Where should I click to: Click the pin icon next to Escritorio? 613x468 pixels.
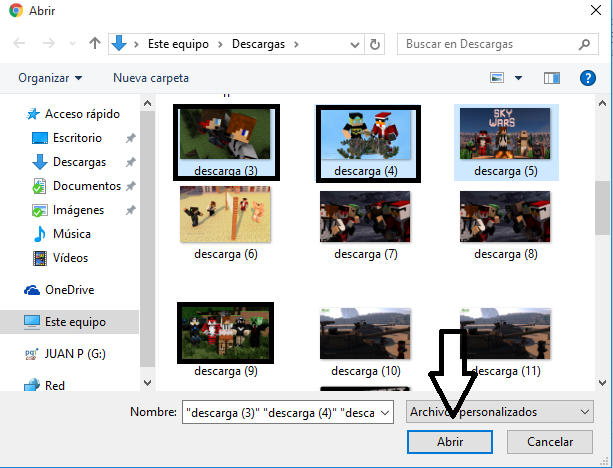[131, 138]
